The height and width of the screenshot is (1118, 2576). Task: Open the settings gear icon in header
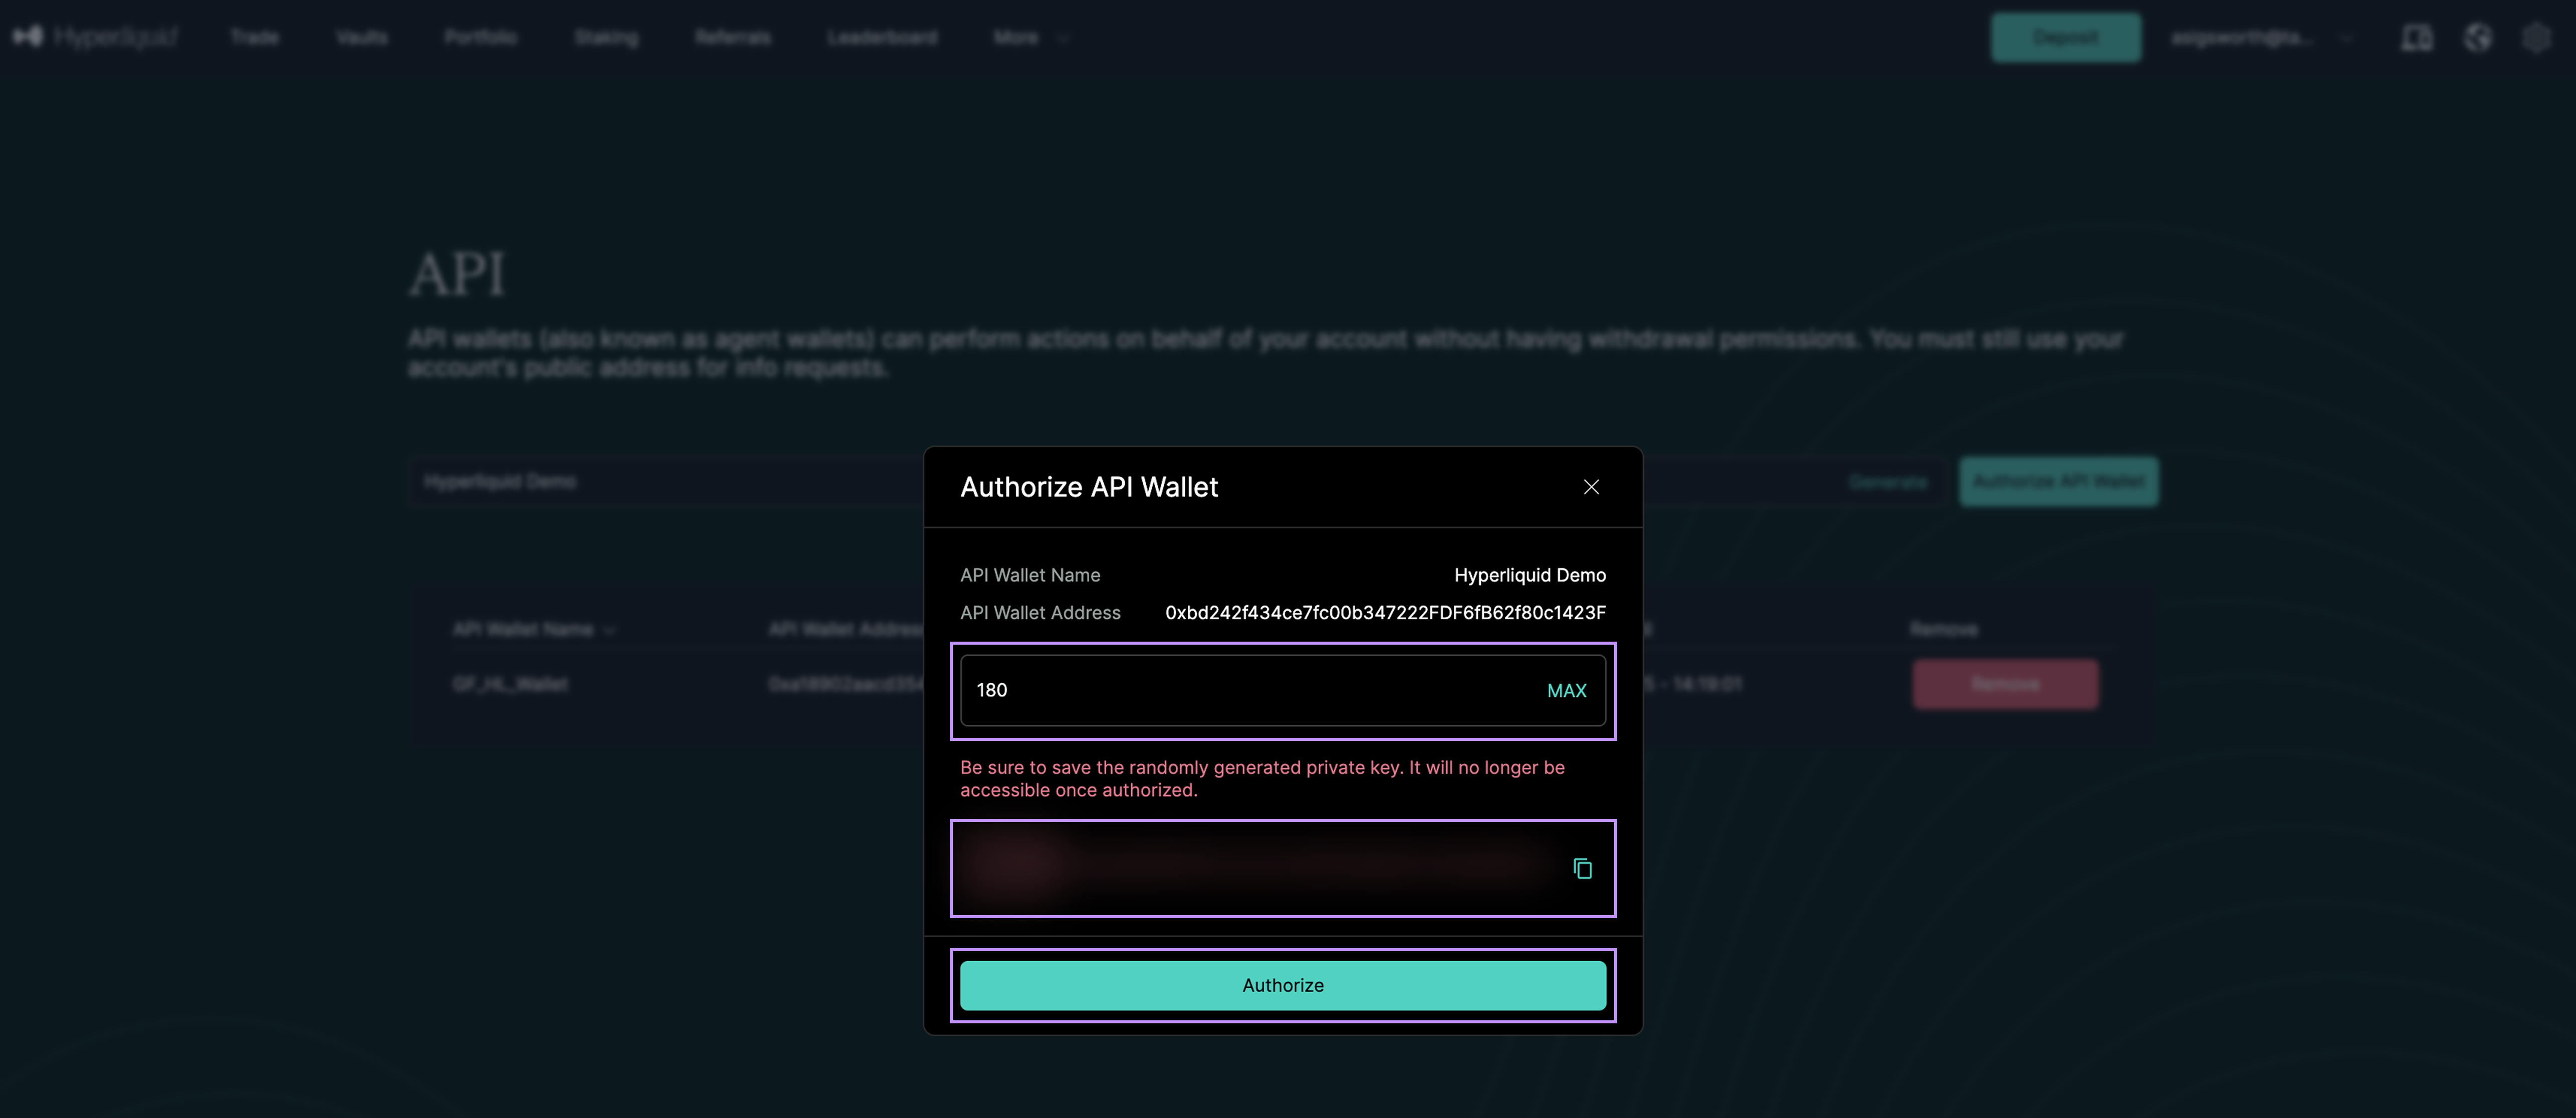pyautogui.click(x=2537, y=38)
